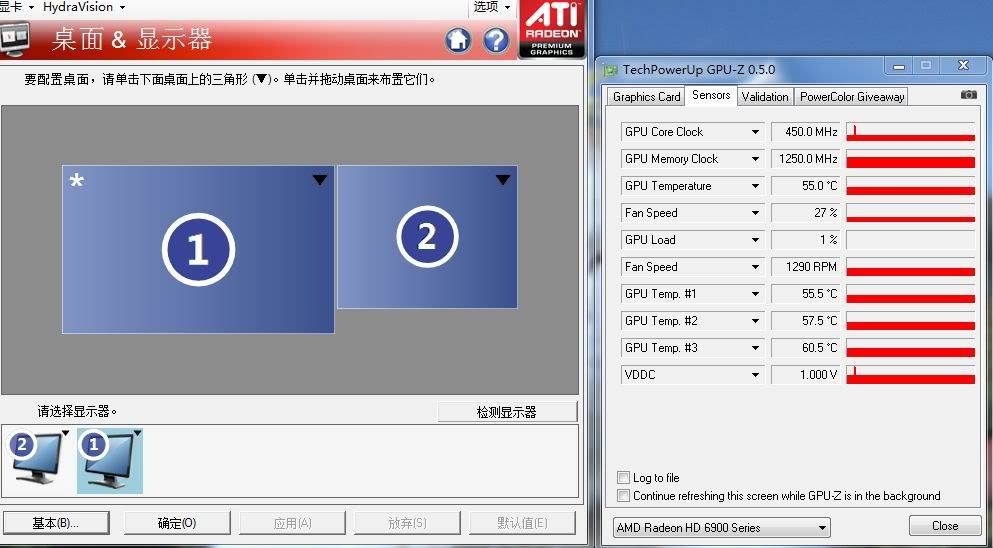Open the PowerColor Giveaway tab
Viewport: 993px width, 548px height.
[851, 96]
